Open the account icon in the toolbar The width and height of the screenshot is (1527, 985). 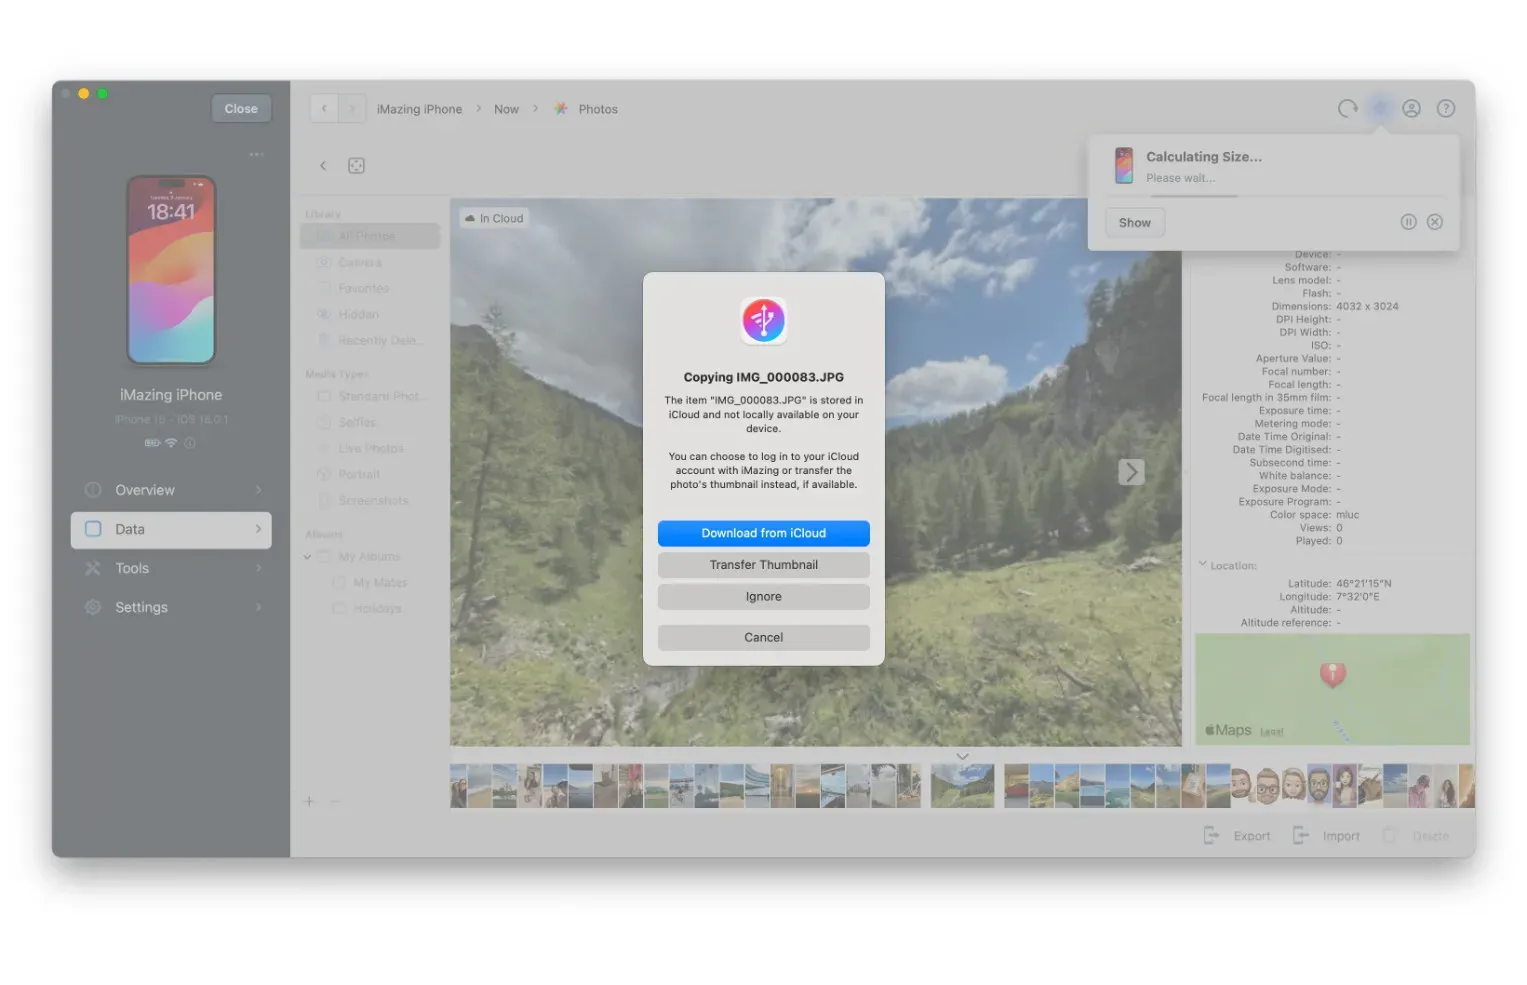(x=1411, y=108)
